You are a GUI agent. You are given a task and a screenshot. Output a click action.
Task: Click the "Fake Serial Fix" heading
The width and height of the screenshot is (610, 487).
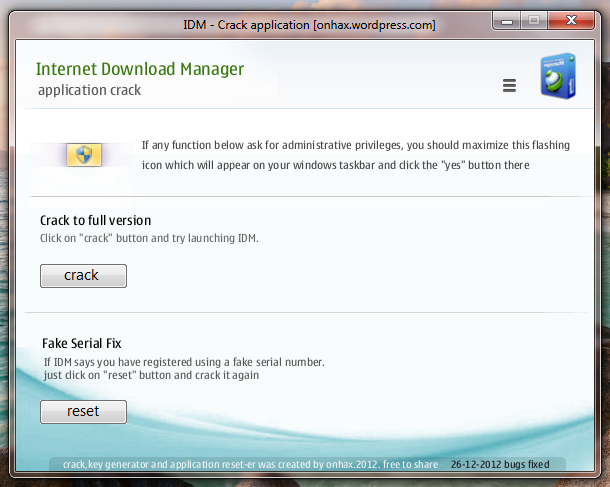coord(82,343)
